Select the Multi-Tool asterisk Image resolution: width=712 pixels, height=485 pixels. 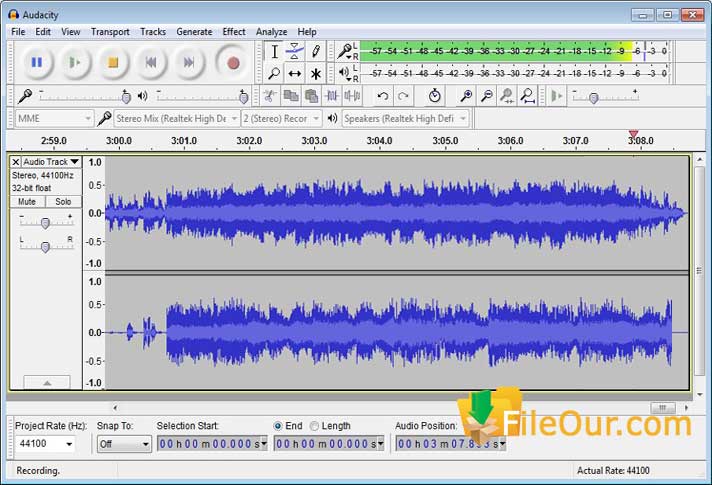click(316, 73)
